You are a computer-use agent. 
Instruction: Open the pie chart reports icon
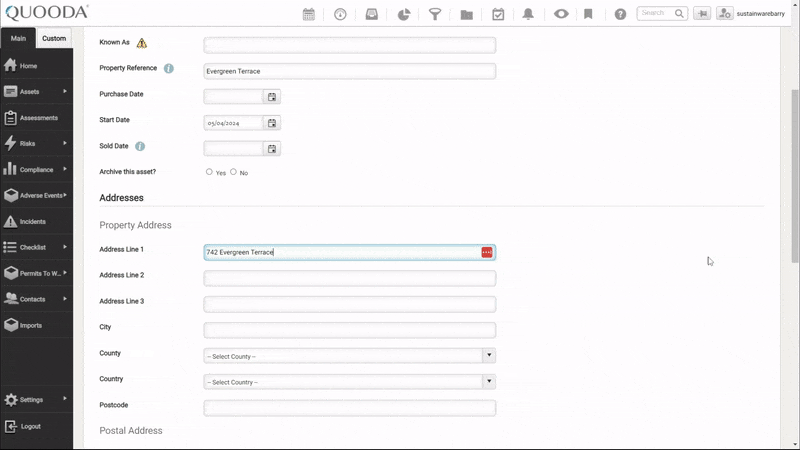404,14
